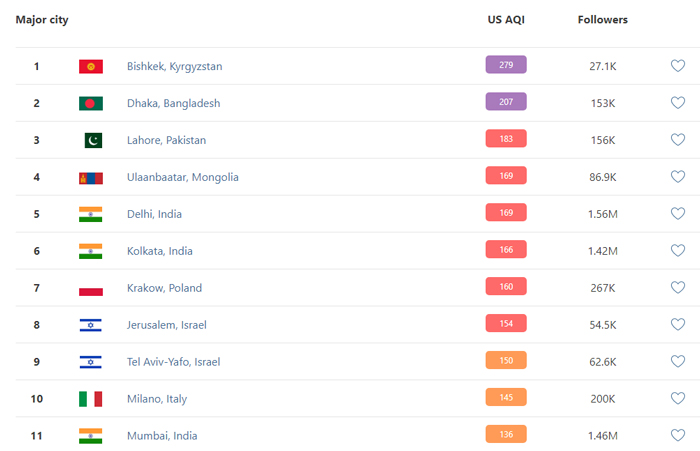This screenshot has width=700, height=451.
Task: Click the Italy flag beside Milano
Action: click(x=91, y=399)
